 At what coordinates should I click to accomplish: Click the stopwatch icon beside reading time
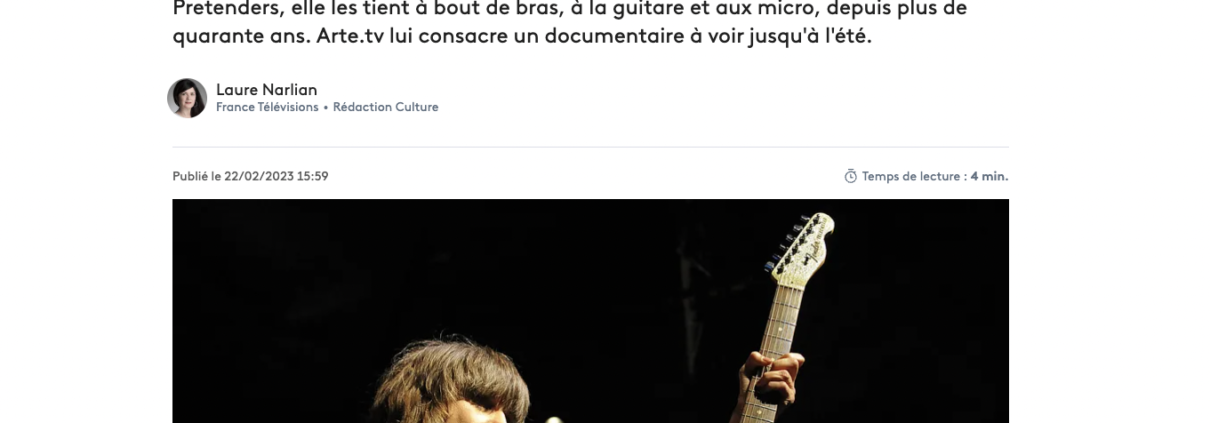coord(851,176)
